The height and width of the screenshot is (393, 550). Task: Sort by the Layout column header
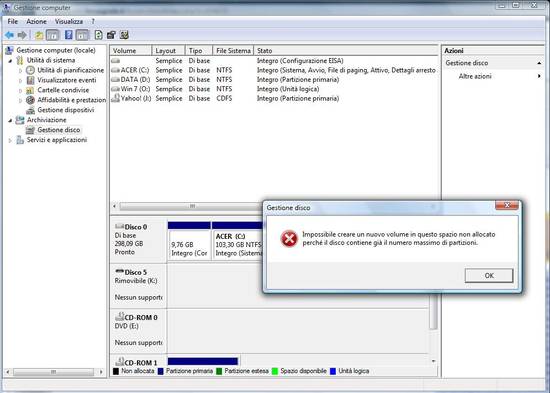(168, 51)
